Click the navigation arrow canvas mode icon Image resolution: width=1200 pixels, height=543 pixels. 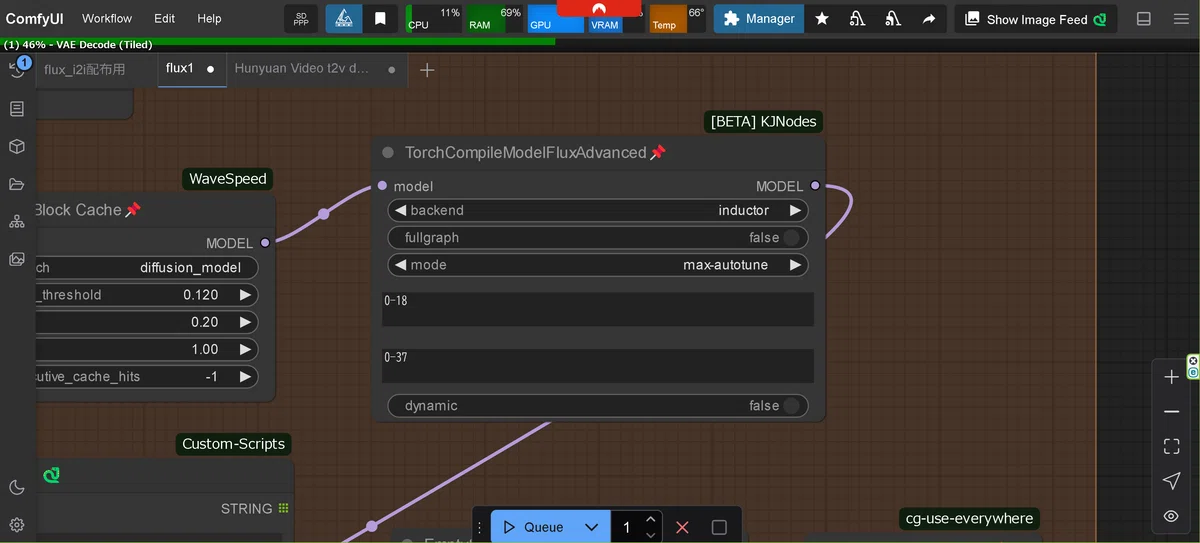(1171, 481)
